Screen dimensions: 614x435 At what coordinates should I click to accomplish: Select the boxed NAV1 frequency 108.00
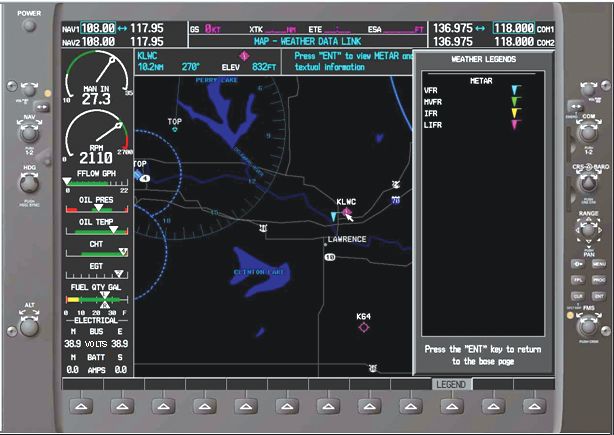(98, 28)
